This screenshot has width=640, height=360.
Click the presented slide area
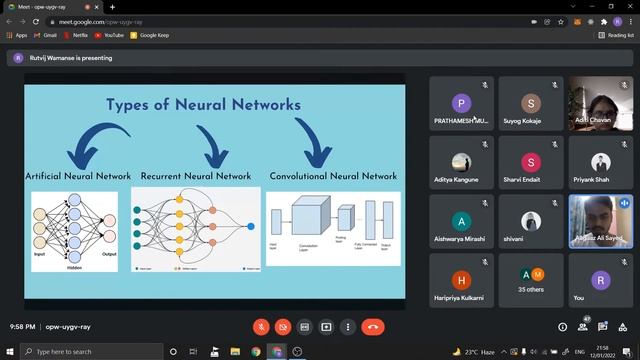pyautogui.click(x=215, y=191)
